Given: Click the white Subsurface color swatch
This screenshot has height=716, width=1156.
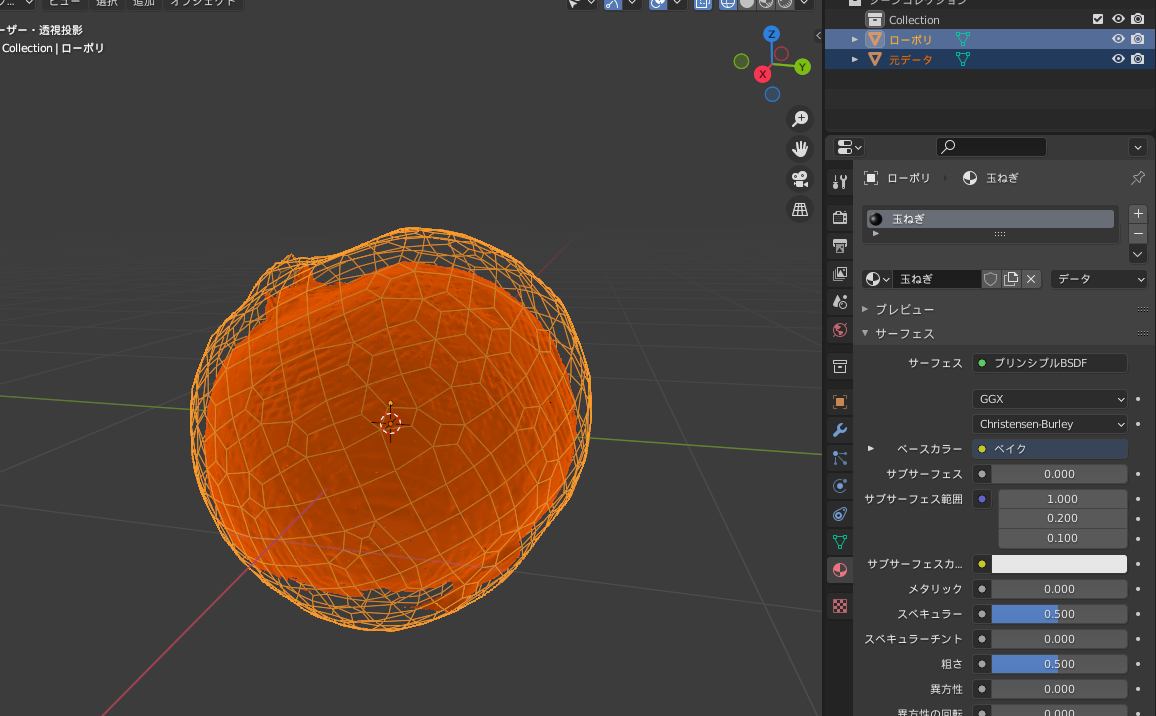Looking at the screenshot, I should [x=1060, y=563].
